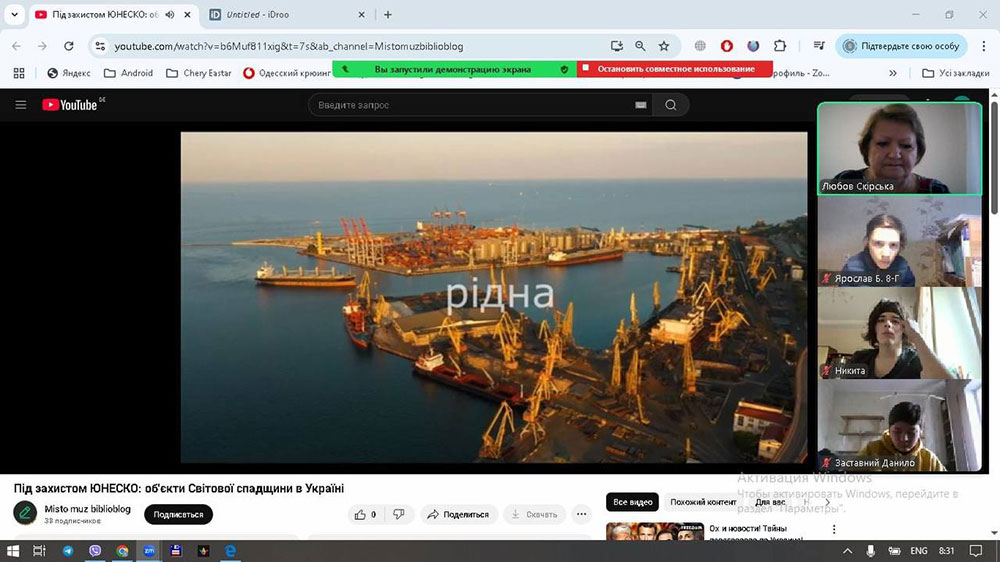
Task: Open the Усі закладки folder
Action: point(956,73)
